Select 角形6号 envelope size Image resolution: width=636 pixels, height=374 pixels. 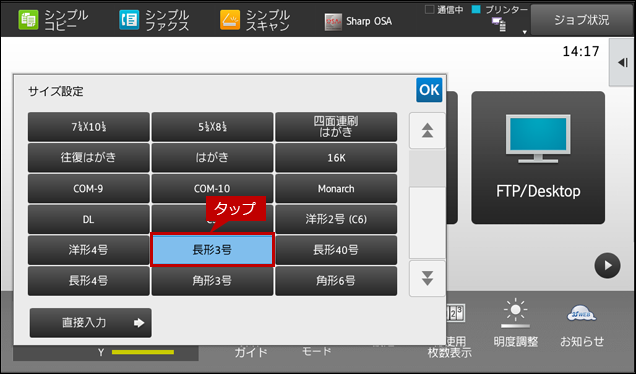pos(336,281)
